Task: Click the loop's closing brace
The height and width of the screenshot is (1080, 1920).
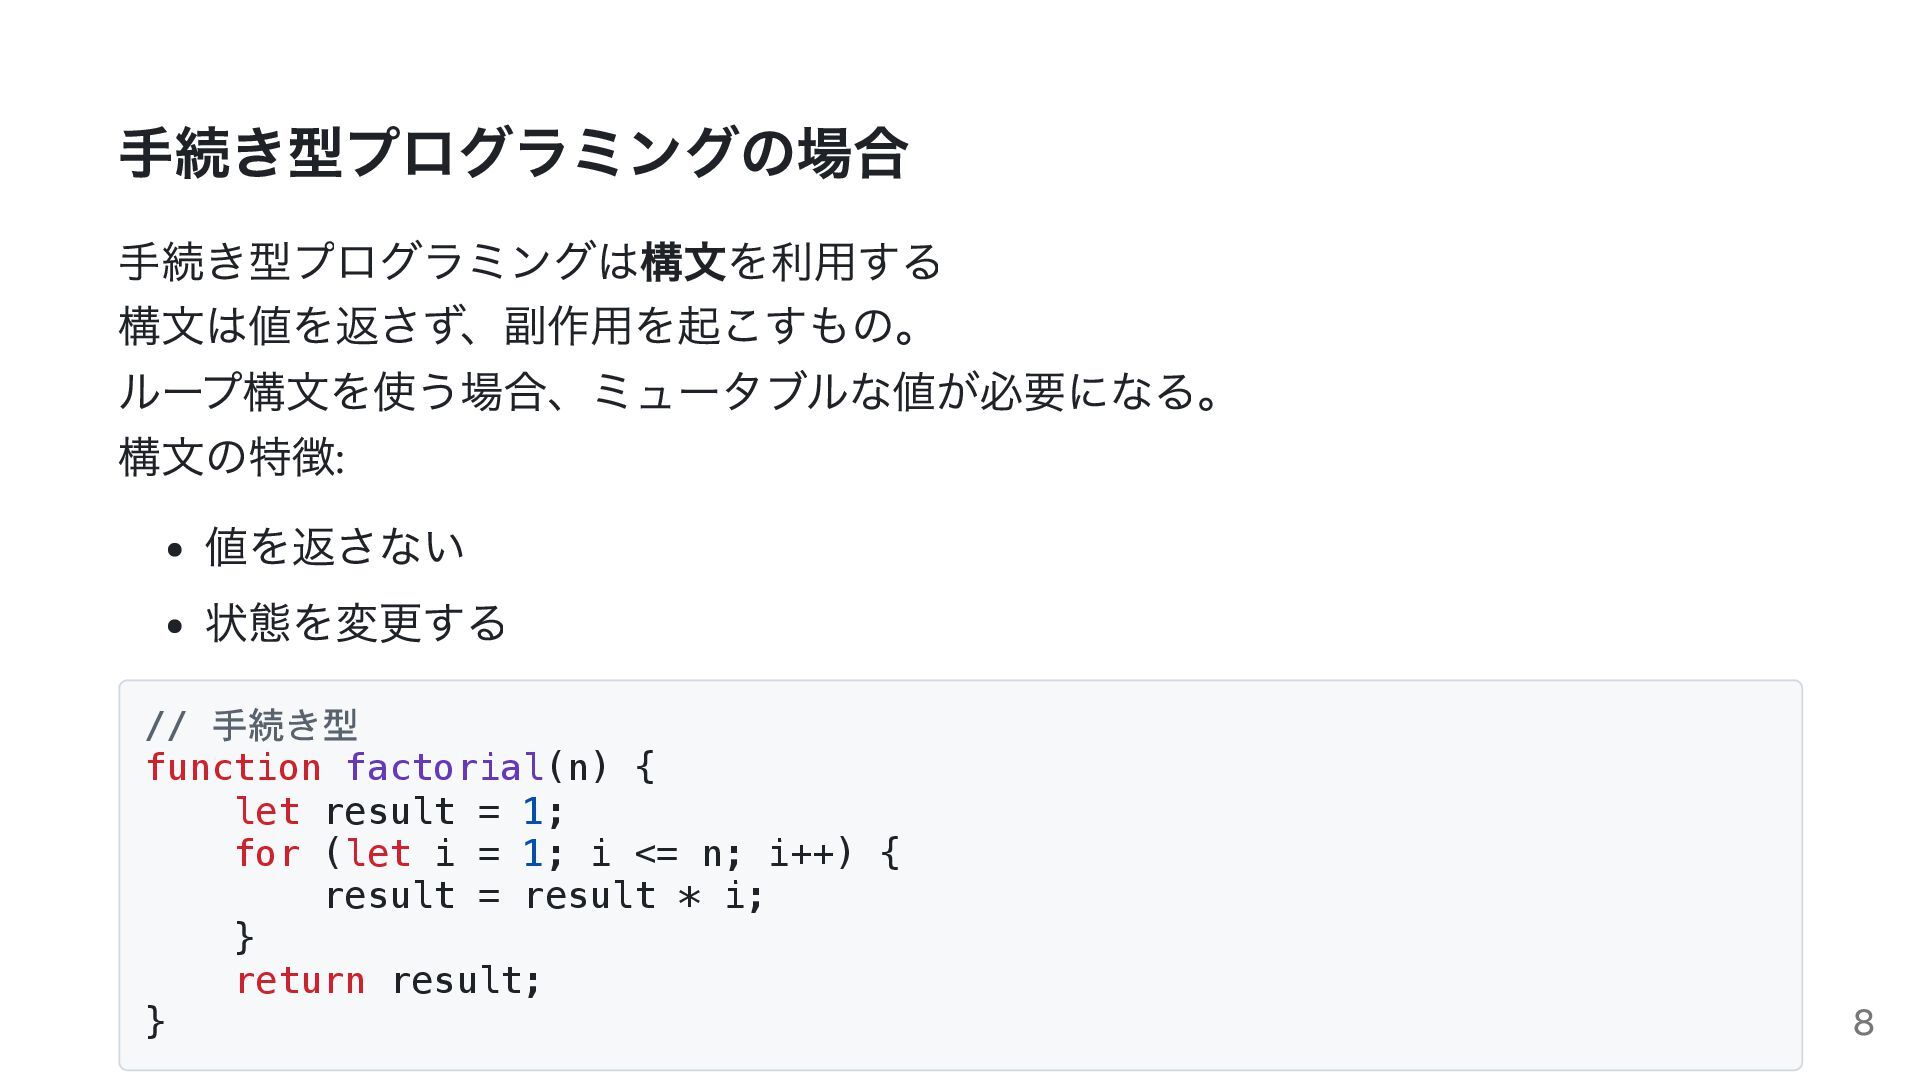Action: (245, 938)
